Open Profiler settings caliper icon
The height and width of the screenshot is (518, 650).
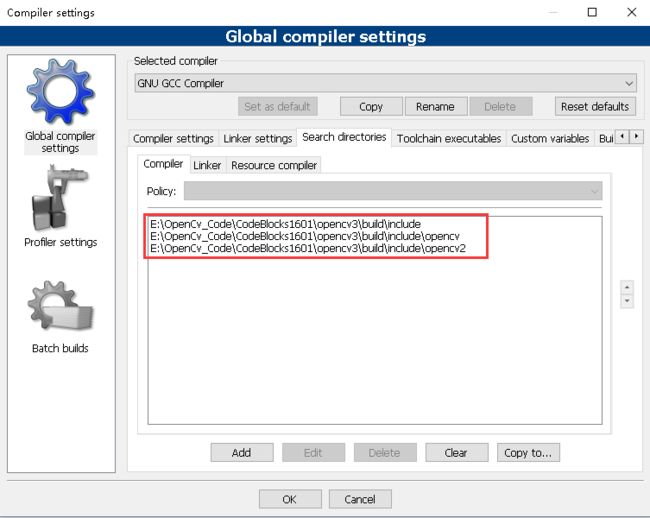tap(60, 198)
